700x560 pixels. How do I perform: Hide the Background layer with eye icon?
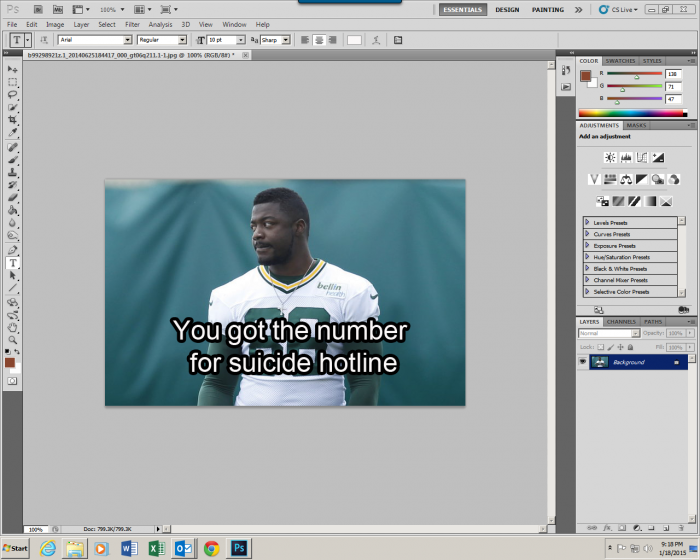(584, 362)
